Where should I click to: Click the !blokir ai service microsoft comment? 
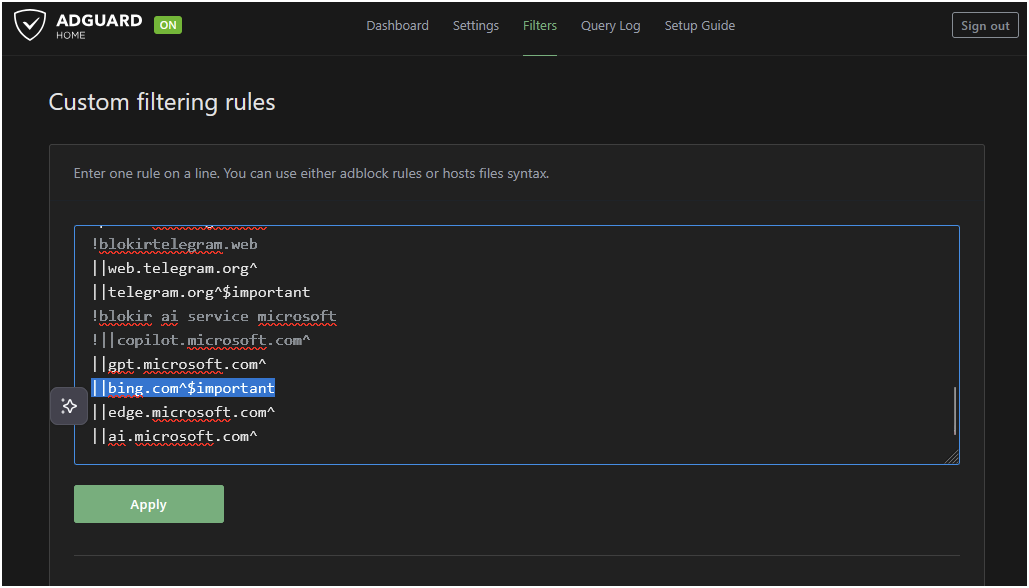(x=214, y=316)
